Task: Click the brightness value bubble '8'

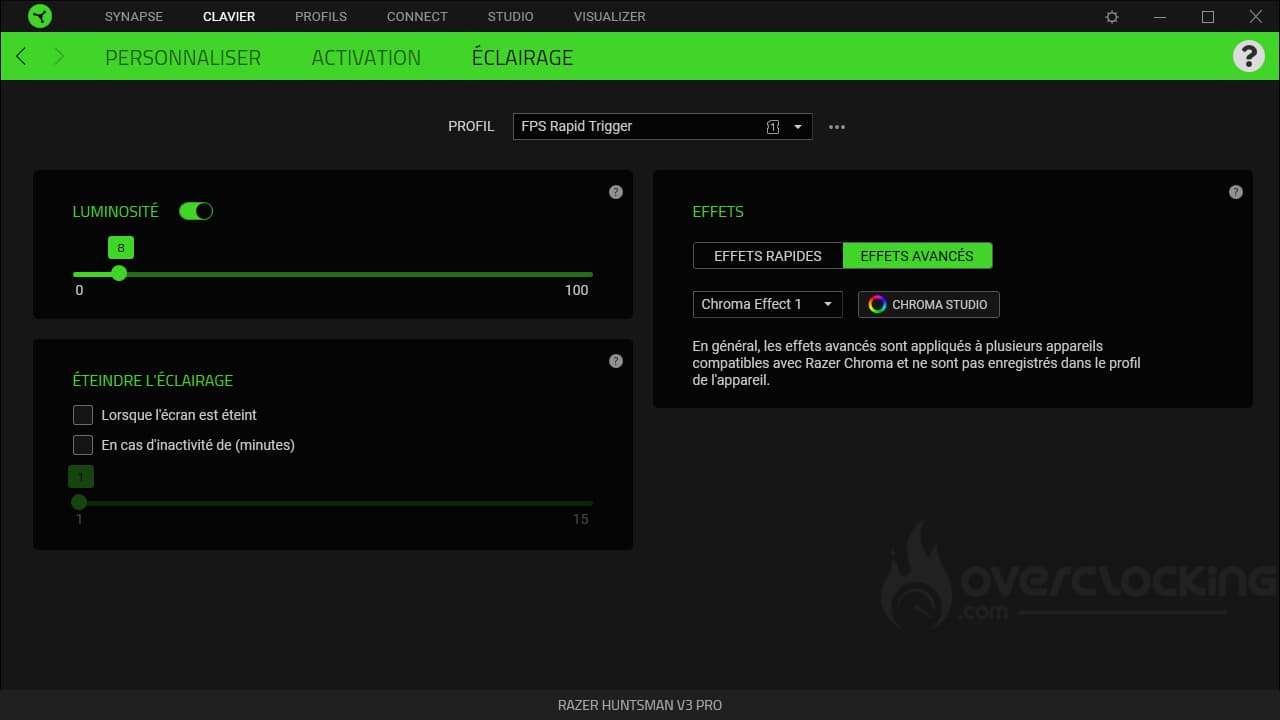Action: 121,248
